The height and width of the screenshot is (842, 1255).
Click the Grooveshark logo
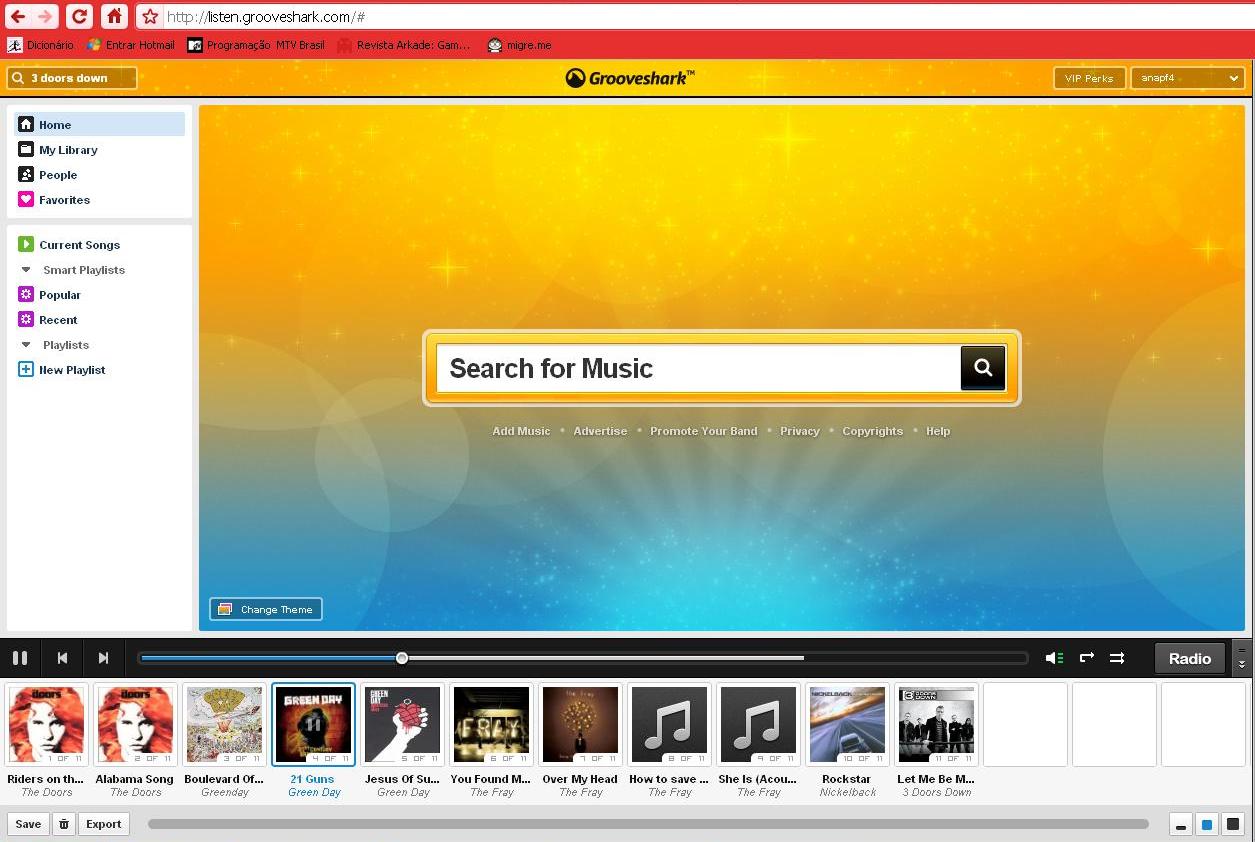(629, 78)
